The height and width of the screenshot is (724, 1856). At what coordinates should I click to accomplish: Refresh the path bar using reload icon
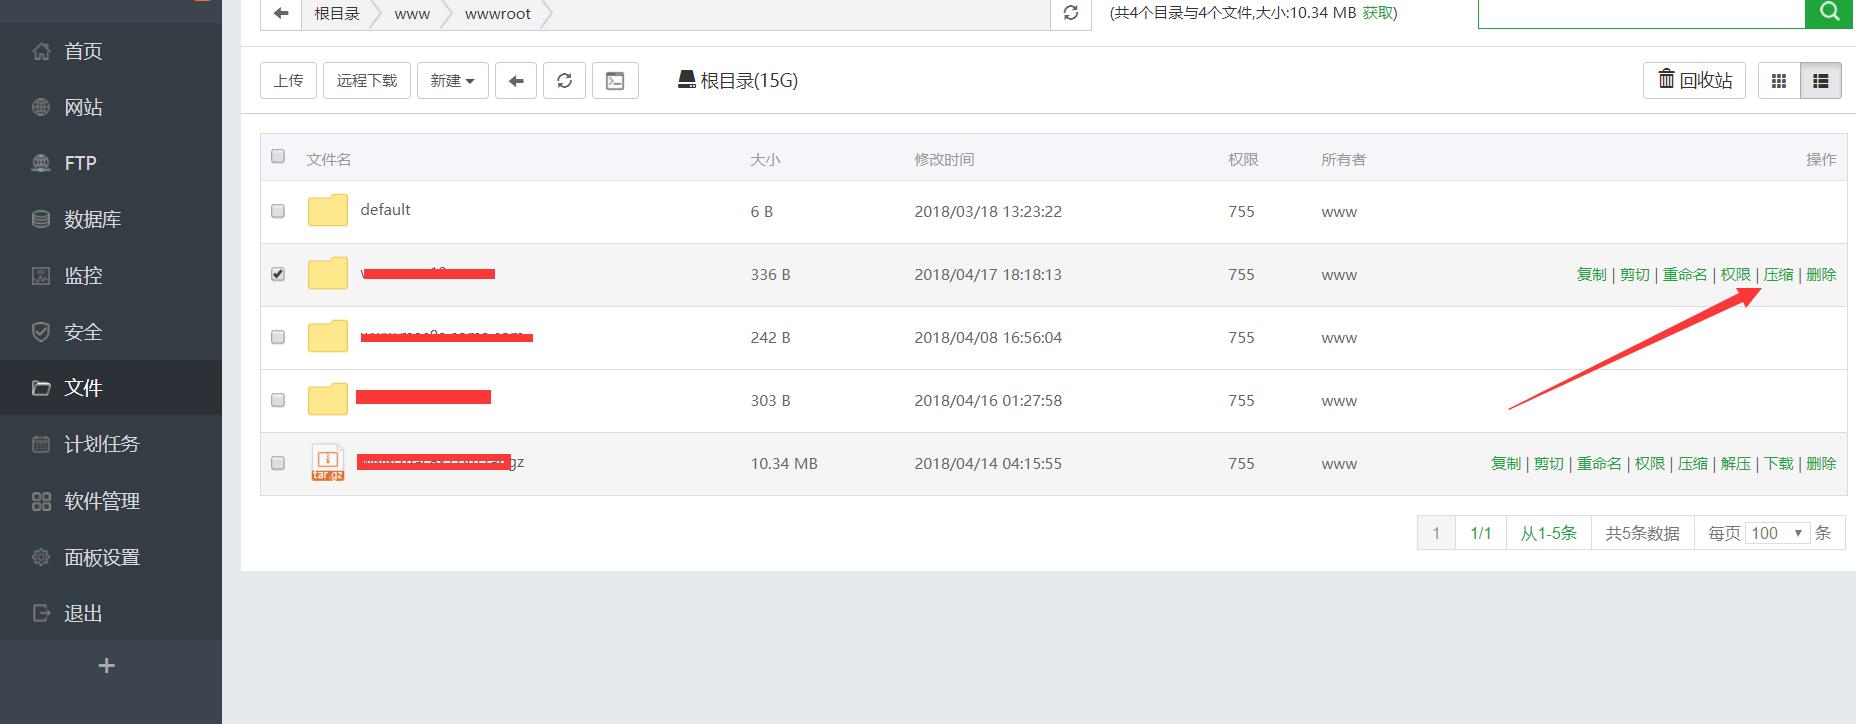pyautogui.click(x=1070, y=13)
